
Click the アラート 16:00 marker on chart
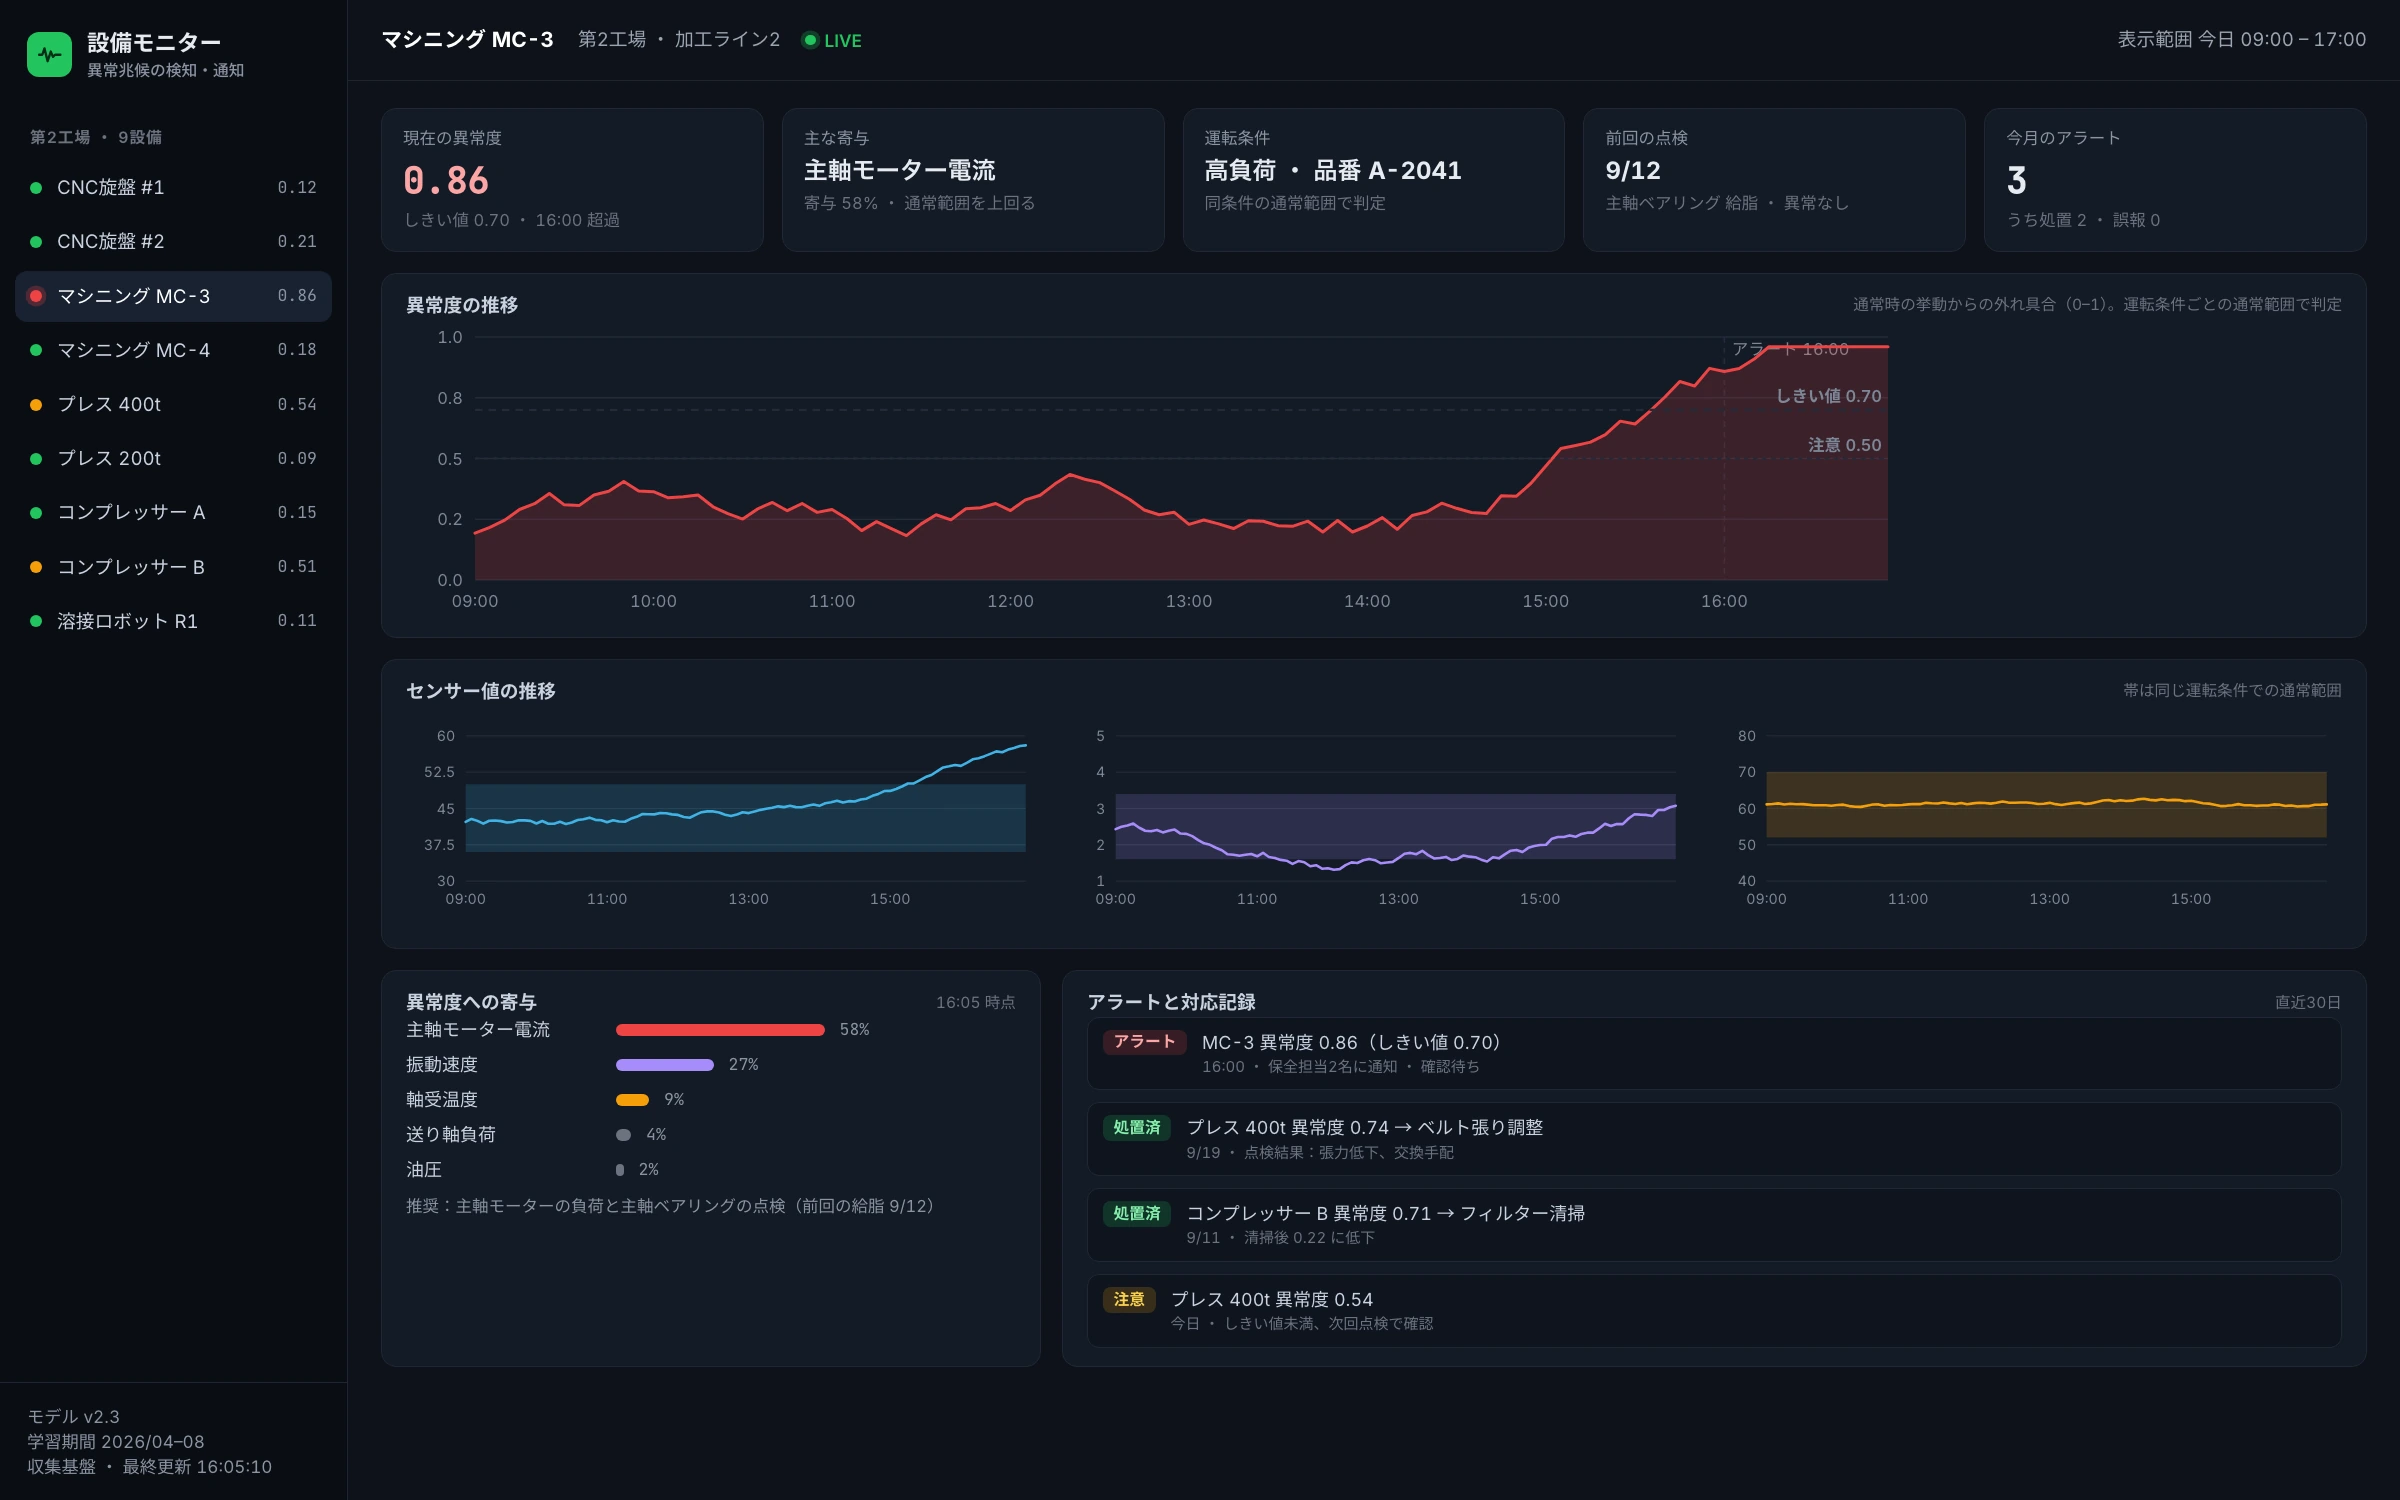1790,349
